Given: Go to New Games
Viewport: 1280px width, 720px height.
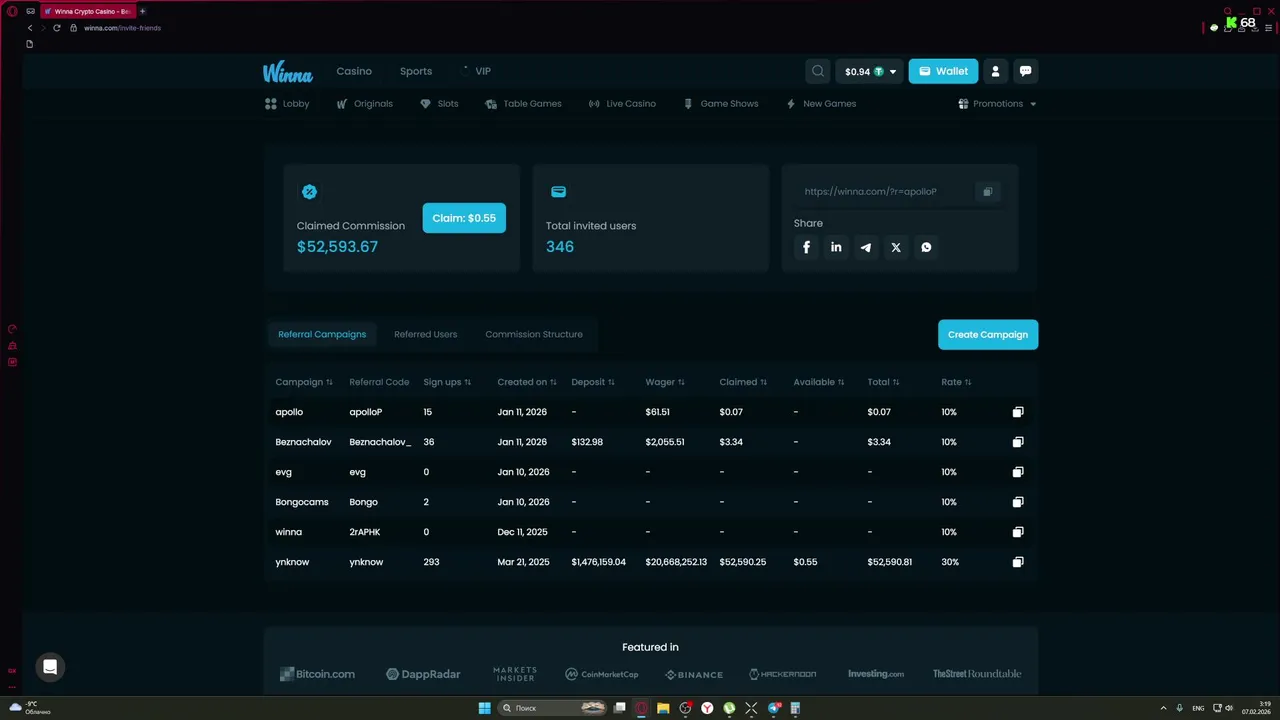Looking at the screenshot, I should pyautogui.click(x=821, y=104).
